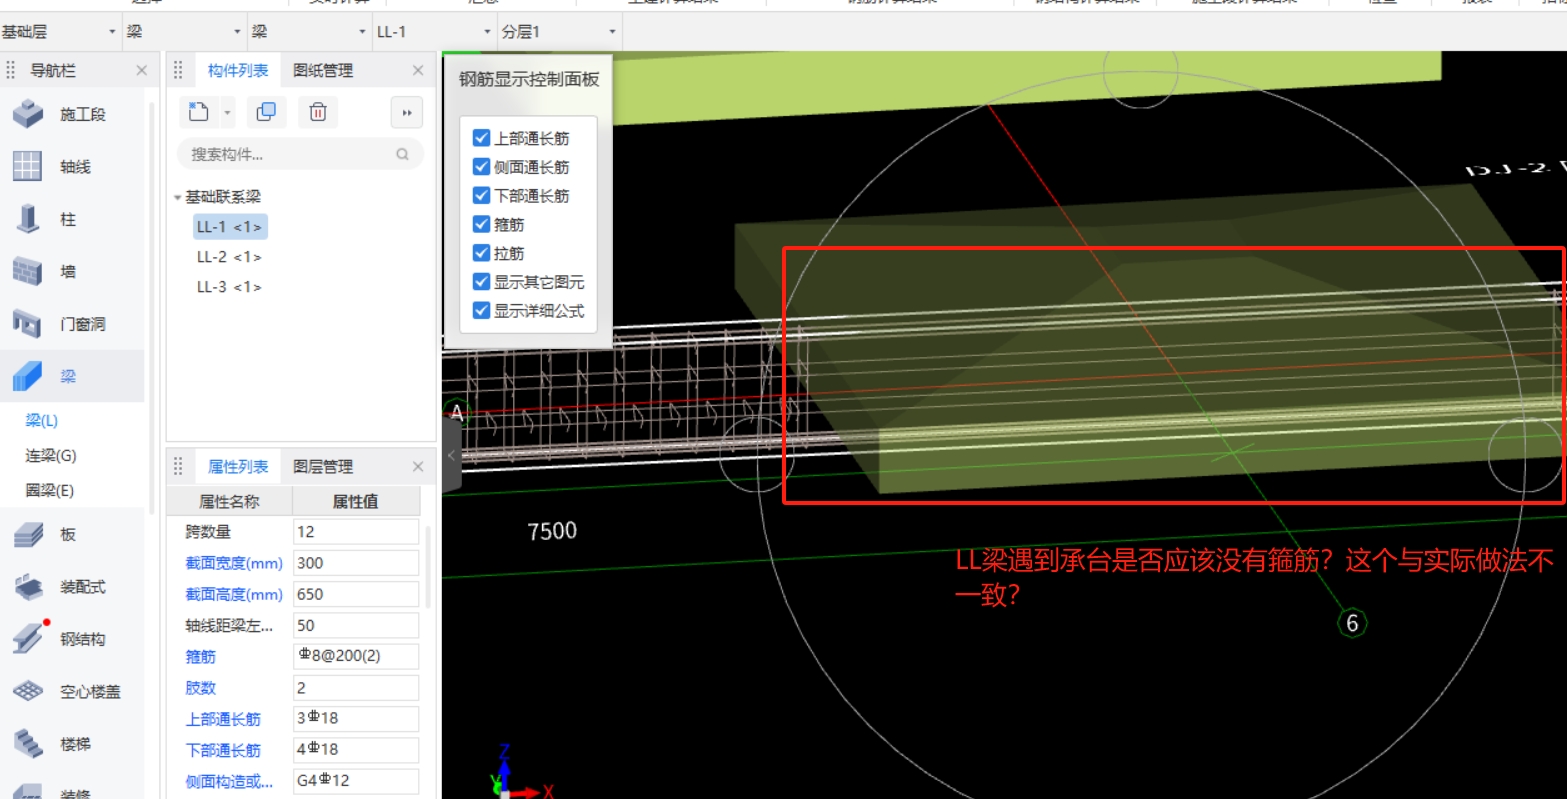Open the first 梁 category dropdown
This screenshot has width=1567, height=799.
click(x=184, y=32)
